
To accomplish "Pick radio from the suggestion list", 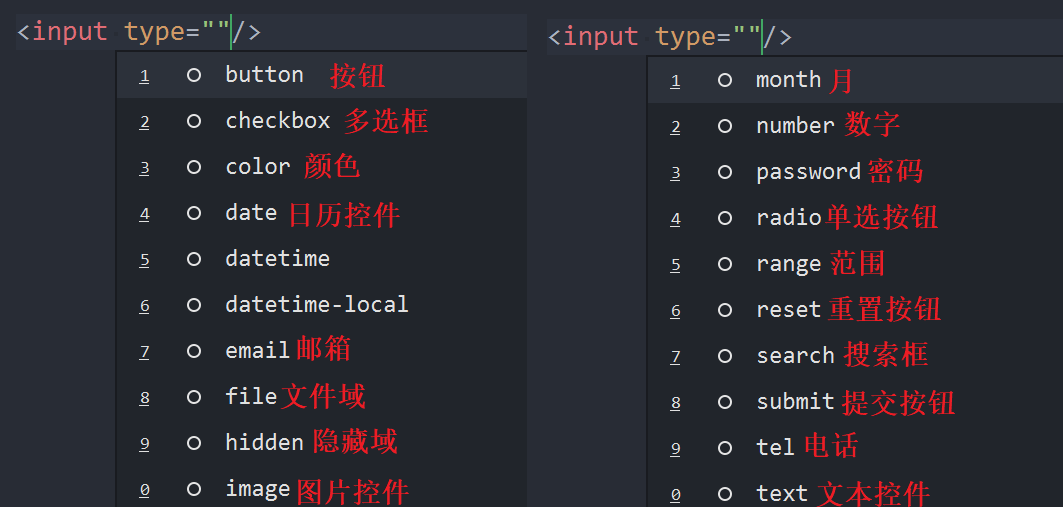I will [856, 218].
